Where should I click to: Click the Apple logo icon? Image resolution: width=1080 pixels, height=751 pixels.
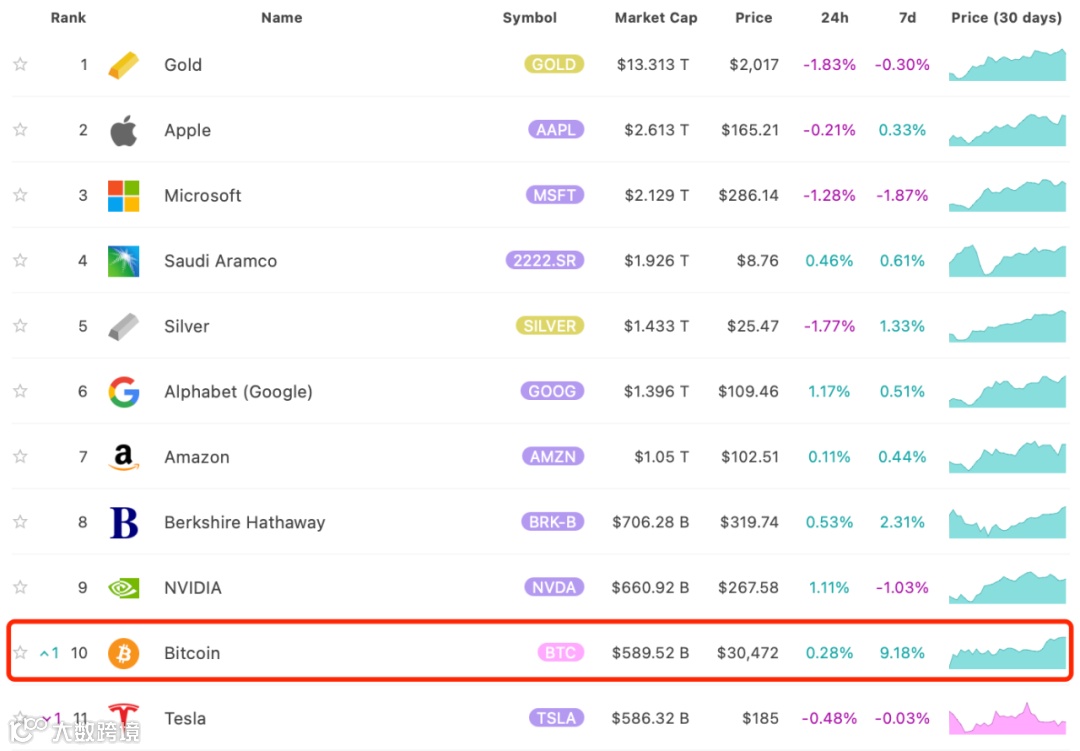[123, 130]
